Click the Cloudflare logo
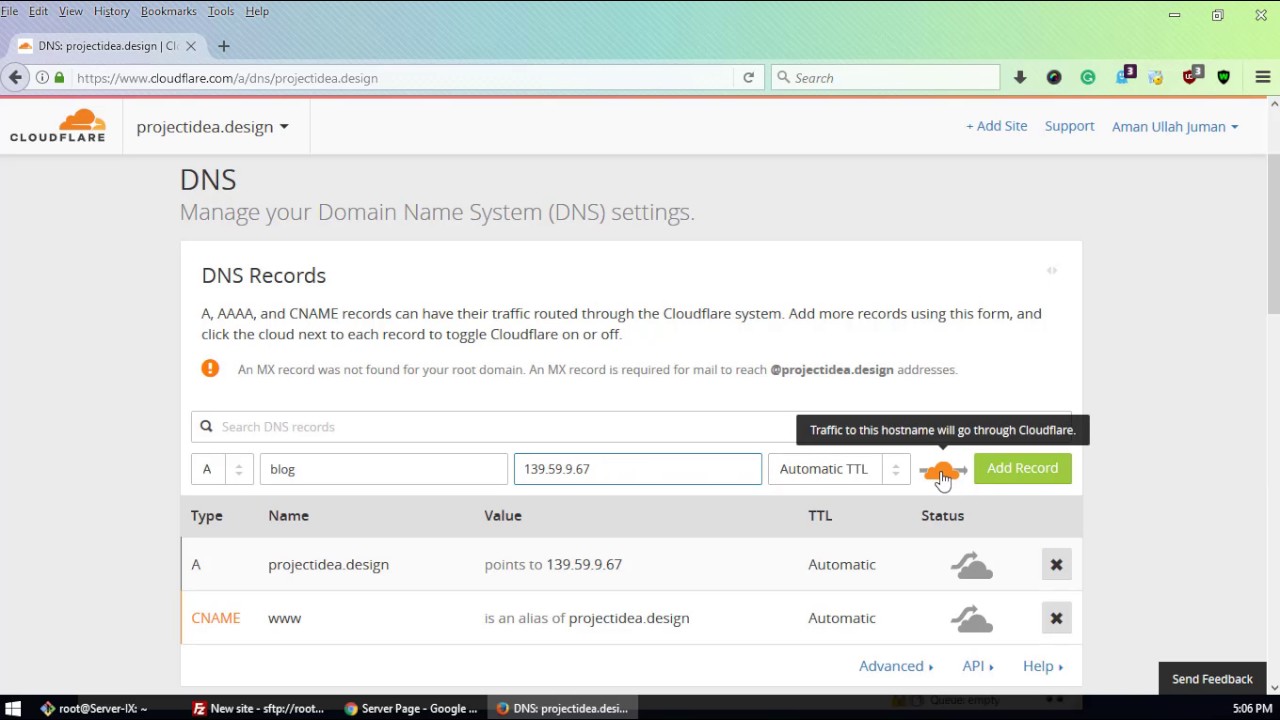1280x720 pixels. click(x=57, y=126)
